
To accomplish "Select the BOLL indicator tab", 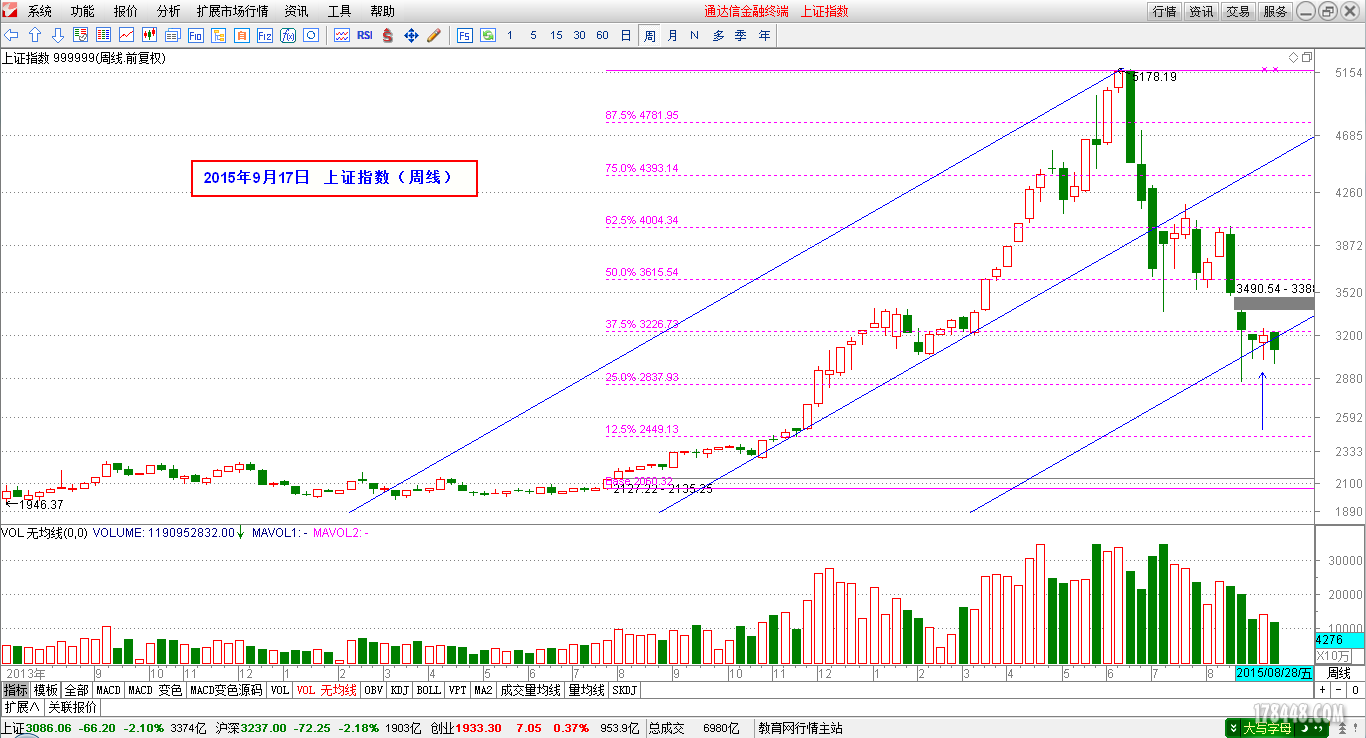I will tap(429, 690).
